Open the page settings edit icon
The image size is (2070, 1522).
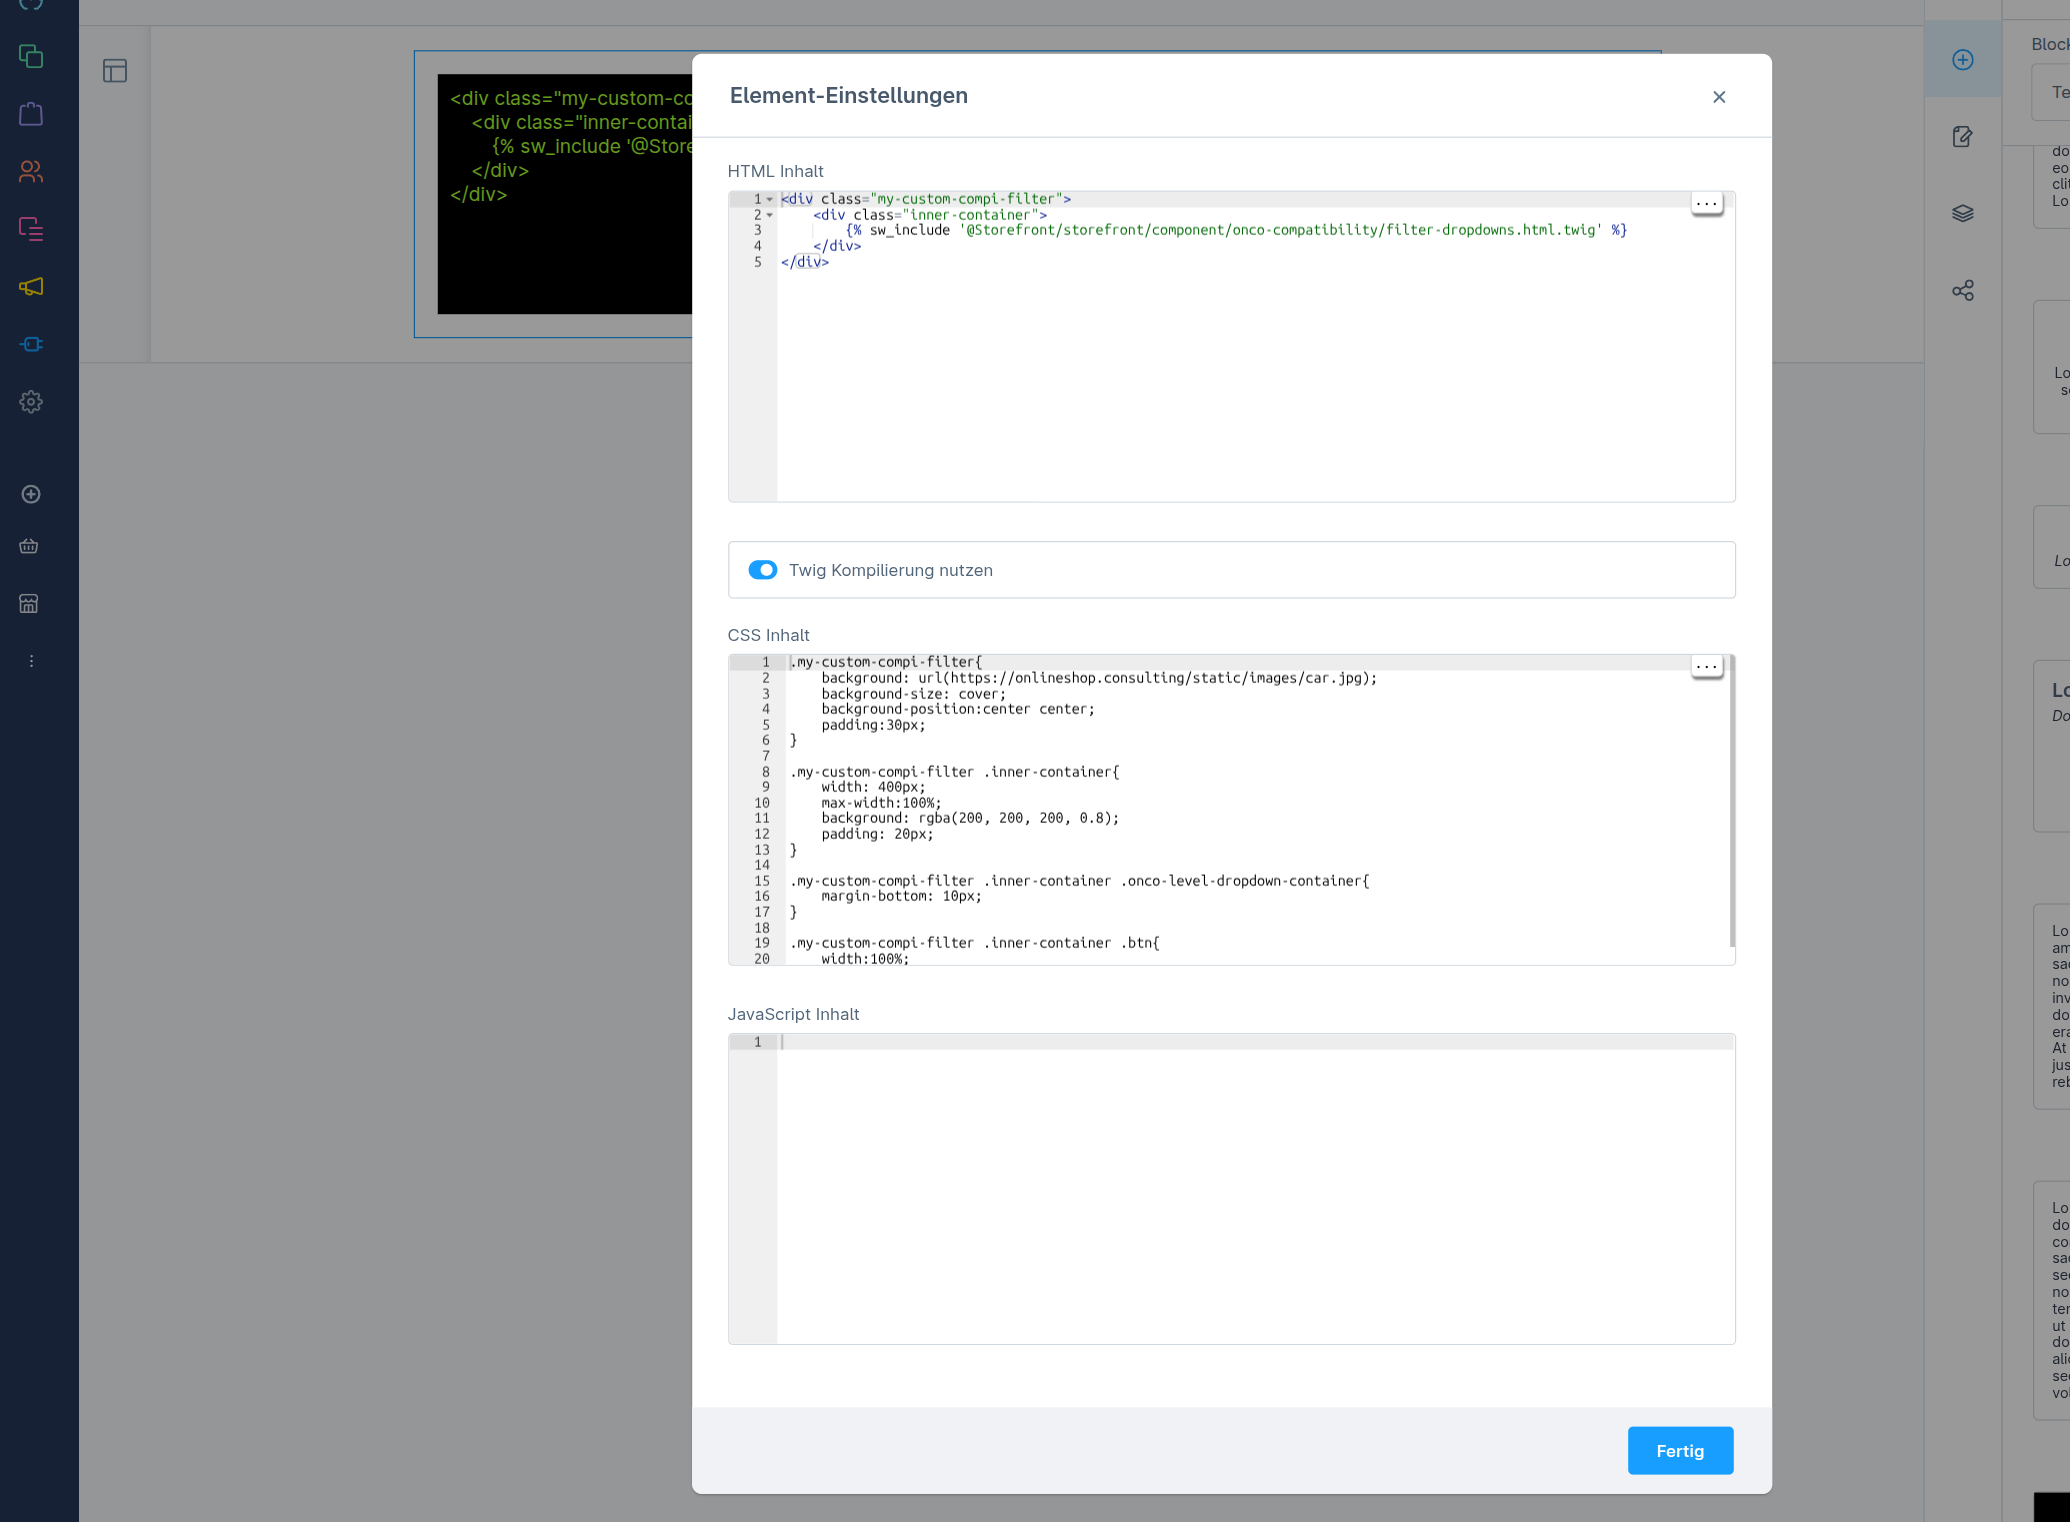[x=1963, y=137]
